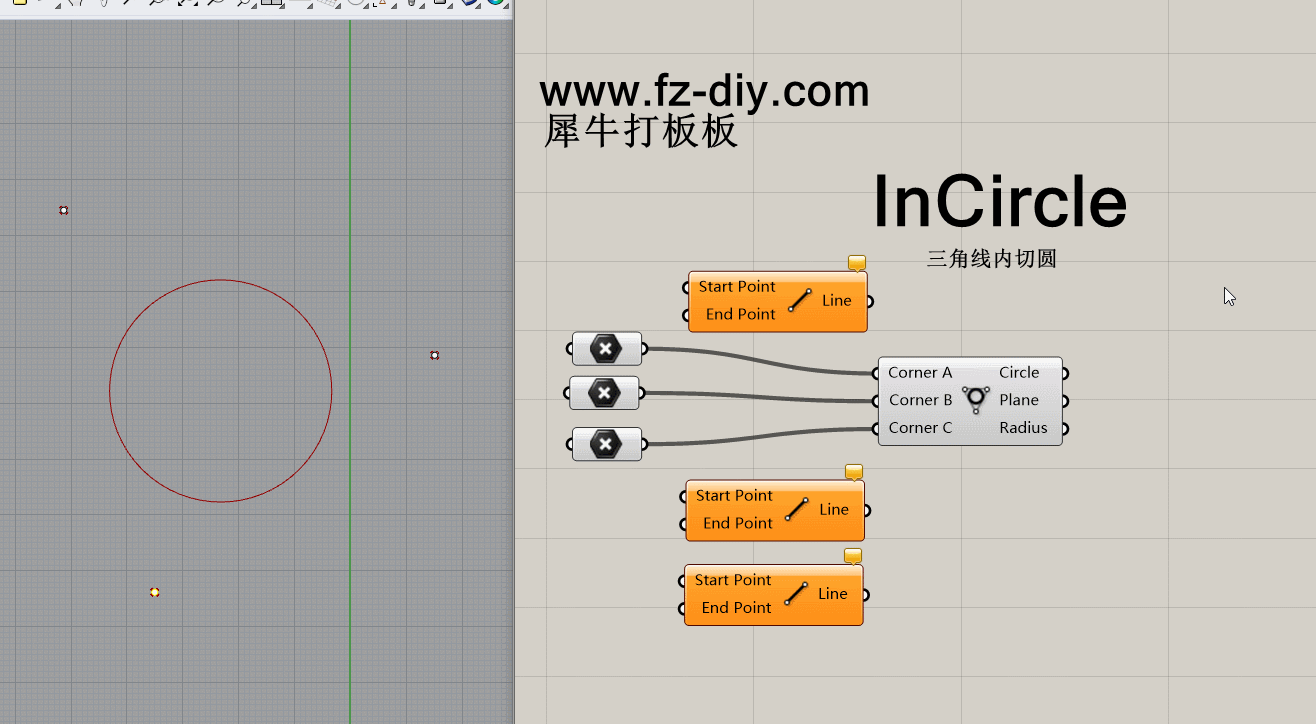1316x724 pixels.
Task: Click End Point input on the bottom Line component
Action: tap(736, 608)
